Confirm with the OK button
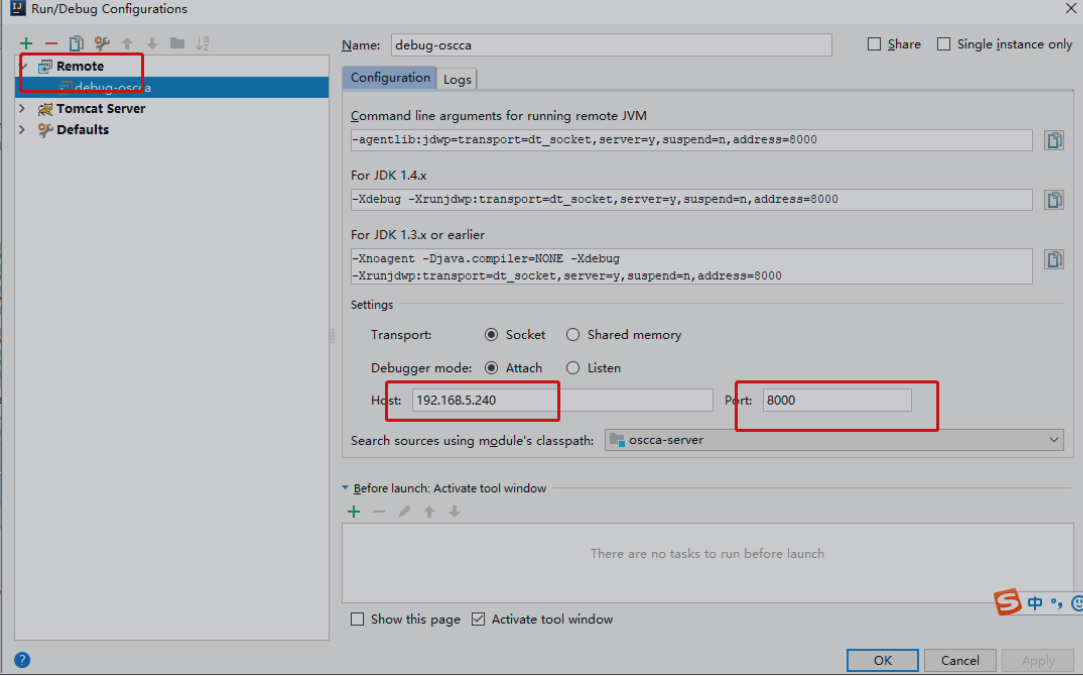This screenshot has width=1083, height=676. 883,660
